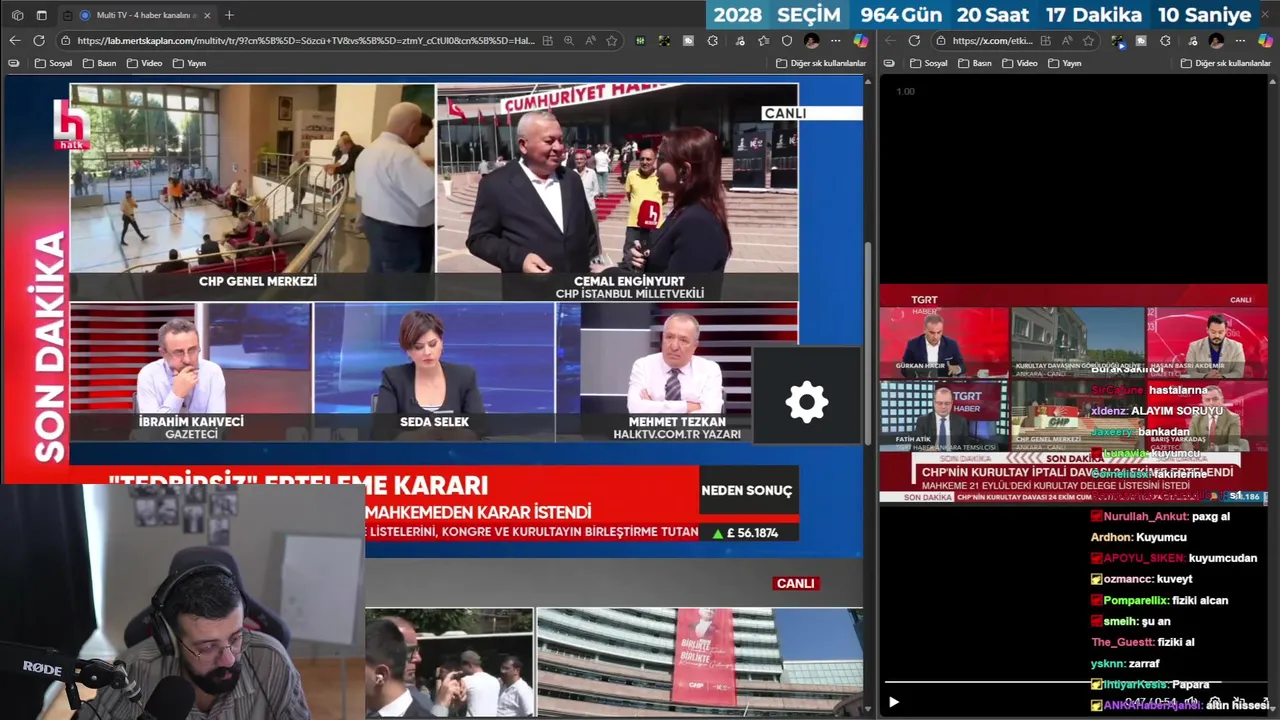Image resolution: width=1280 pixels, height=720 pixels.
Task: Open Sosyal bookmarks folder in right window
Action: pyautogui.click(x=928, y=63)
